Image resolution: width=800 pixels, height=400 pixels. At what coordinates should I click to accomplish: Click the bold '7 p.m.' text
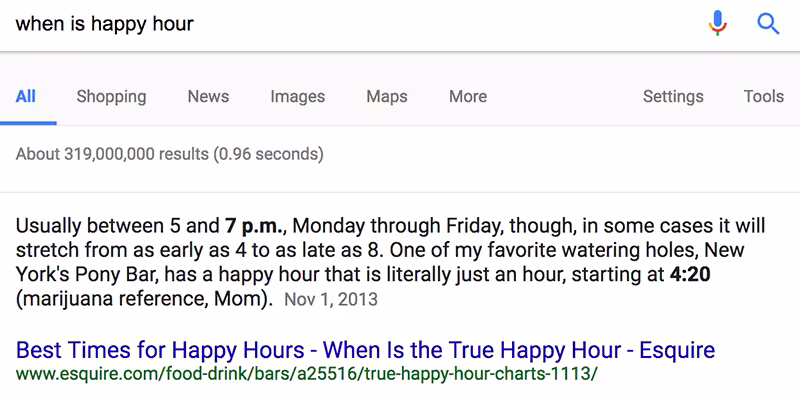pyautogui.click(x=255, y=225)
